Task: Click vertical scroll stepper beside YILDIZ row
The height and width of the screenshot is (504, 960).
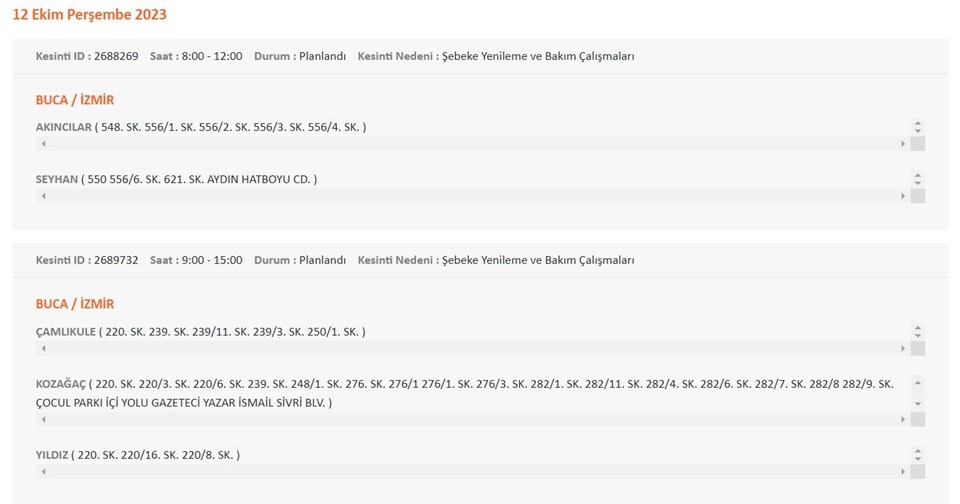Action: click(x=917, y=455)
